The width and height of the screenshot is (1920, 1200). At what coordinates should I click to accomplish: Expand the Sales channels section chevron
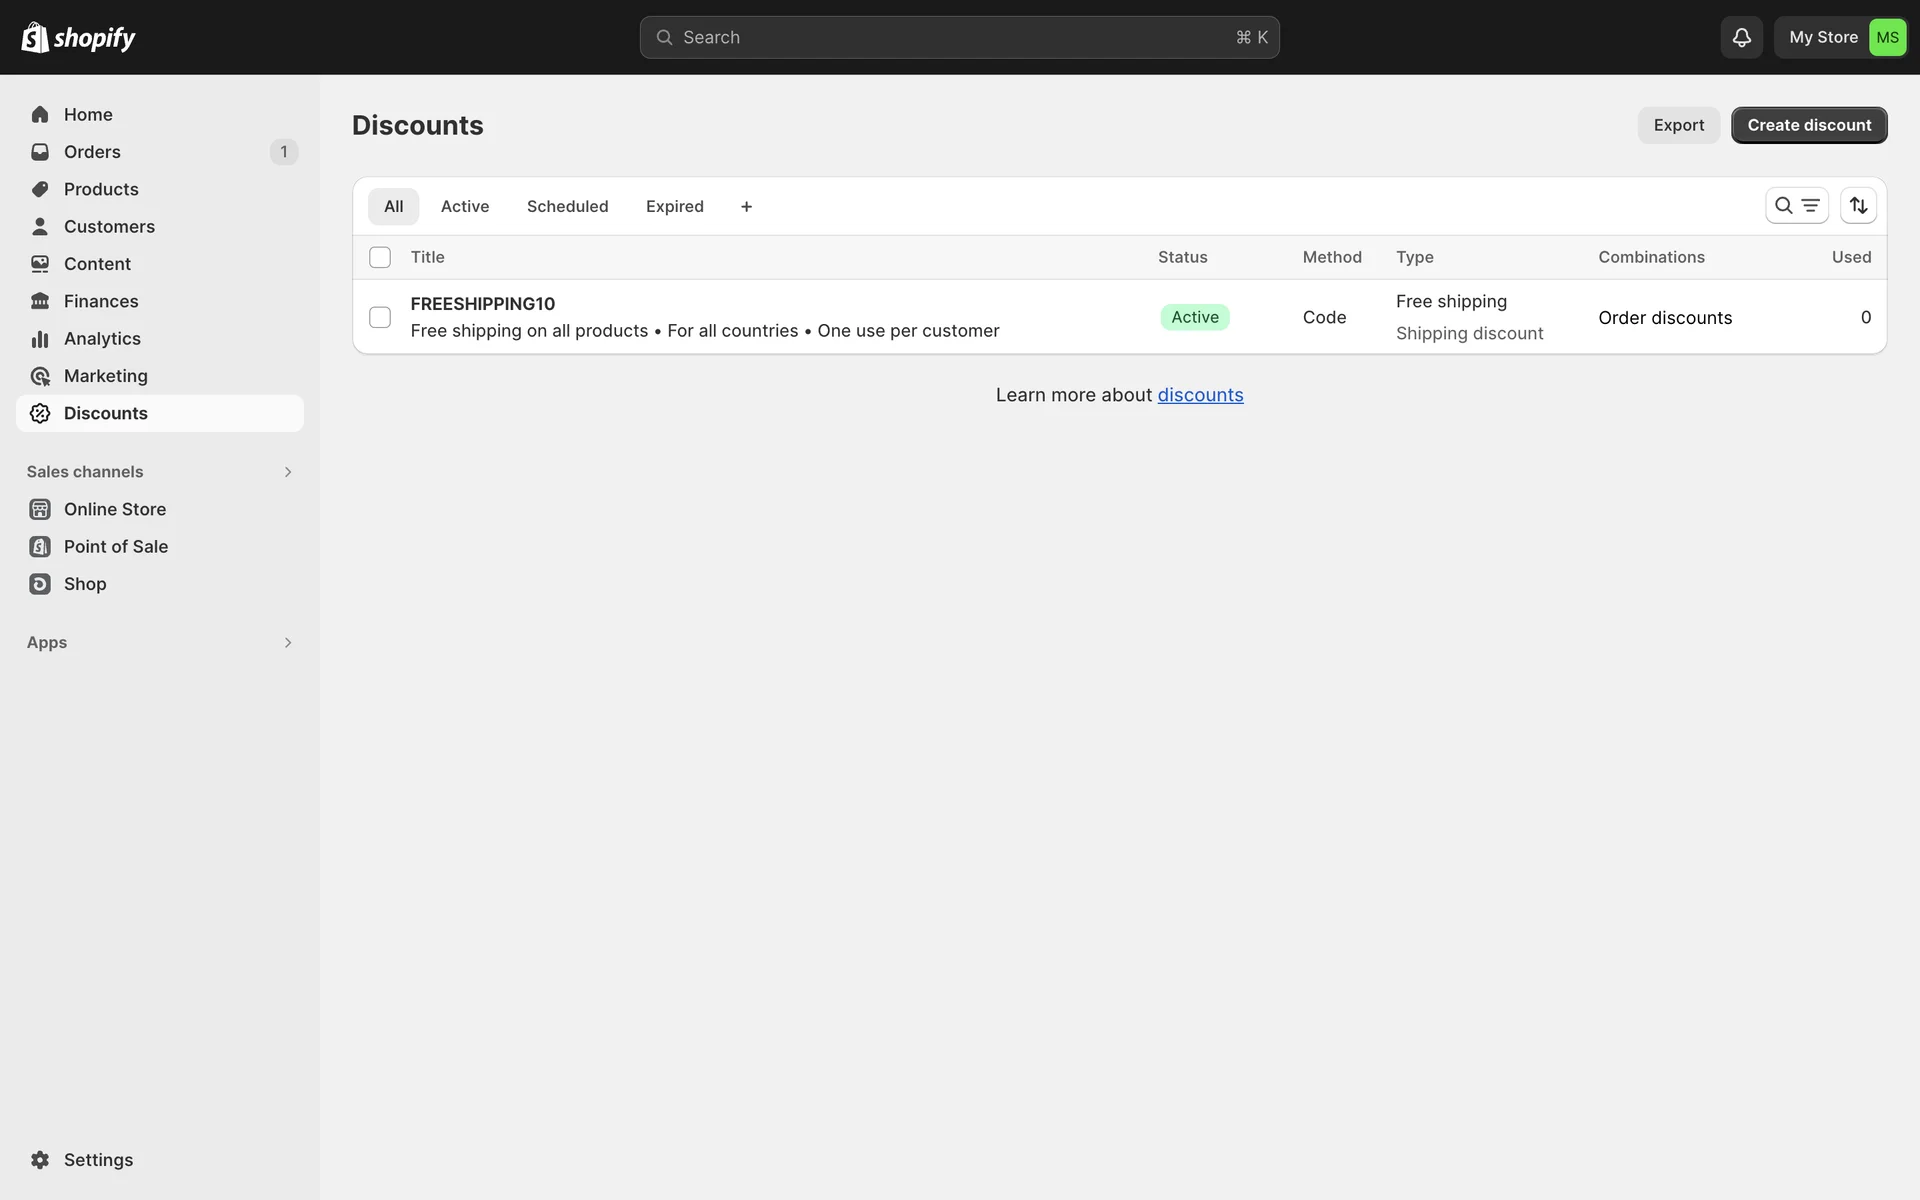288,472
